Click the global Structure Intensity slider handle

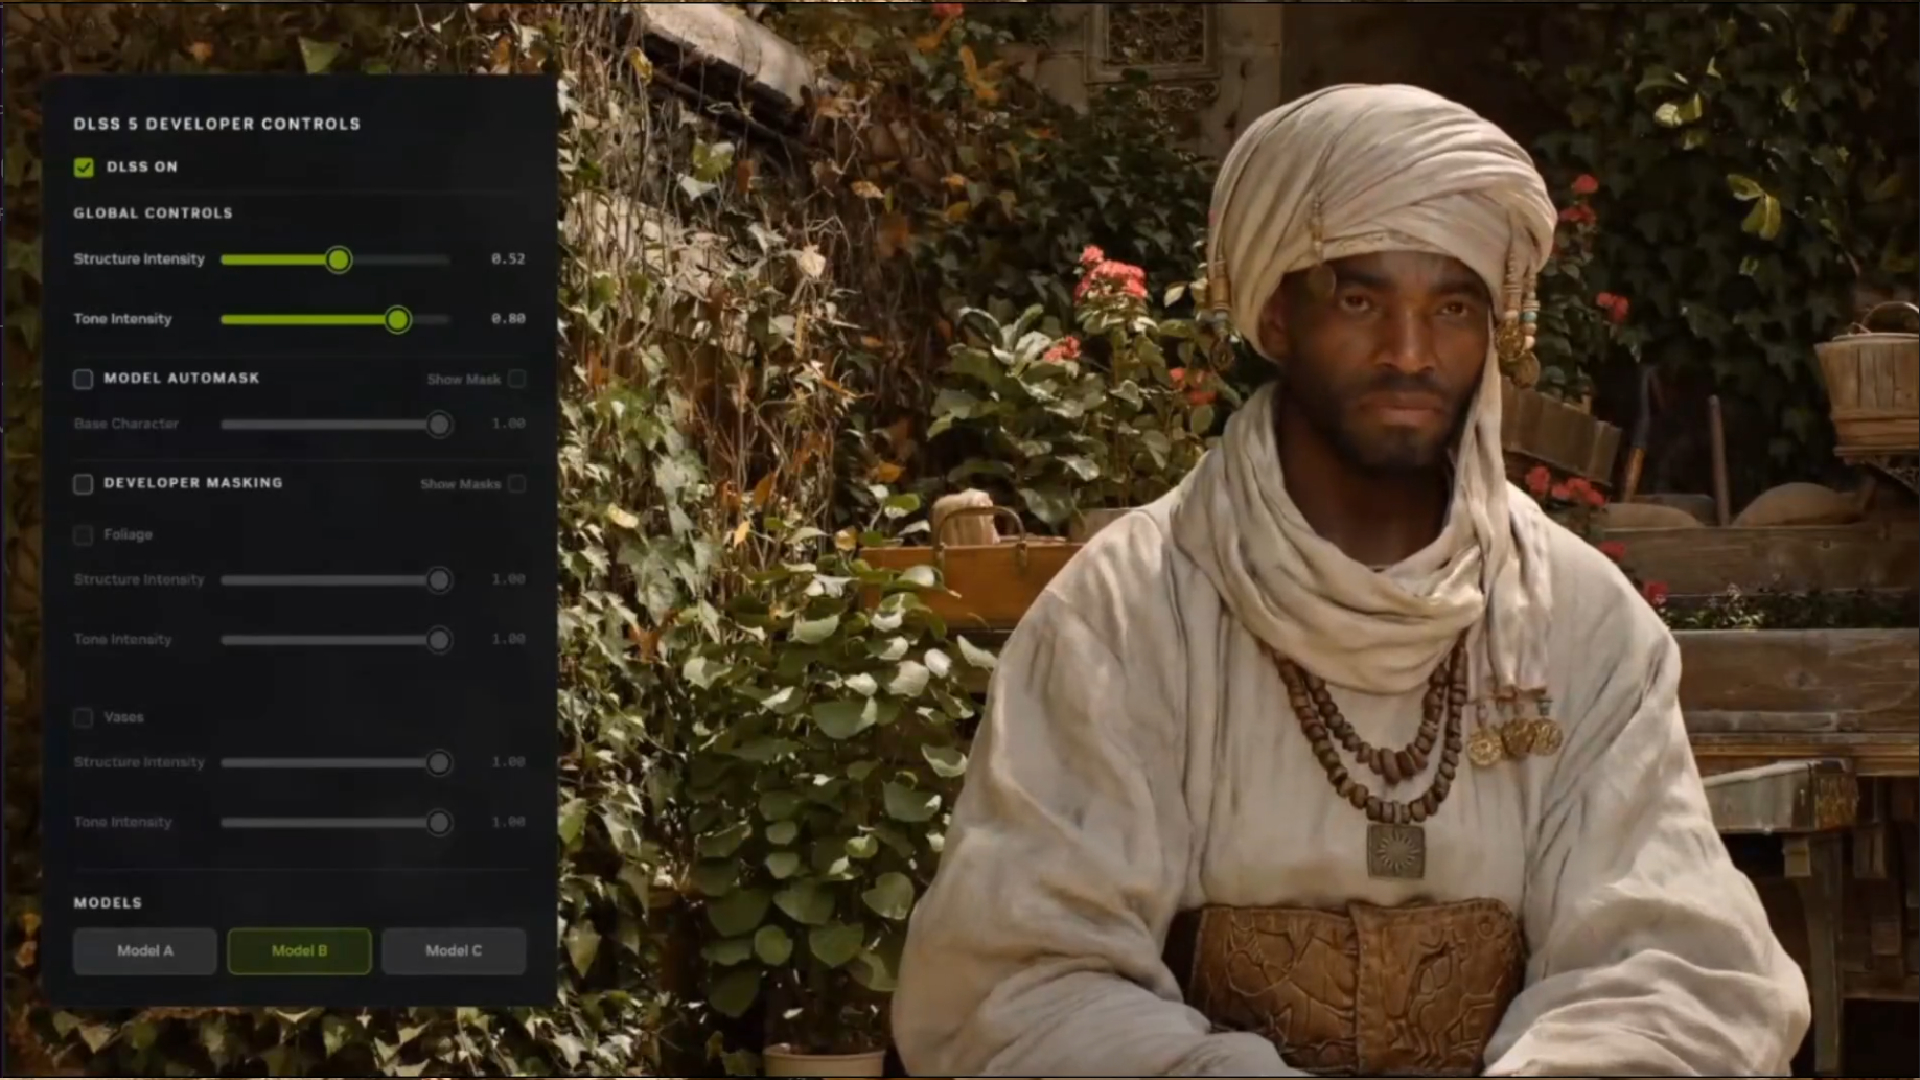(x=339, y=260)
